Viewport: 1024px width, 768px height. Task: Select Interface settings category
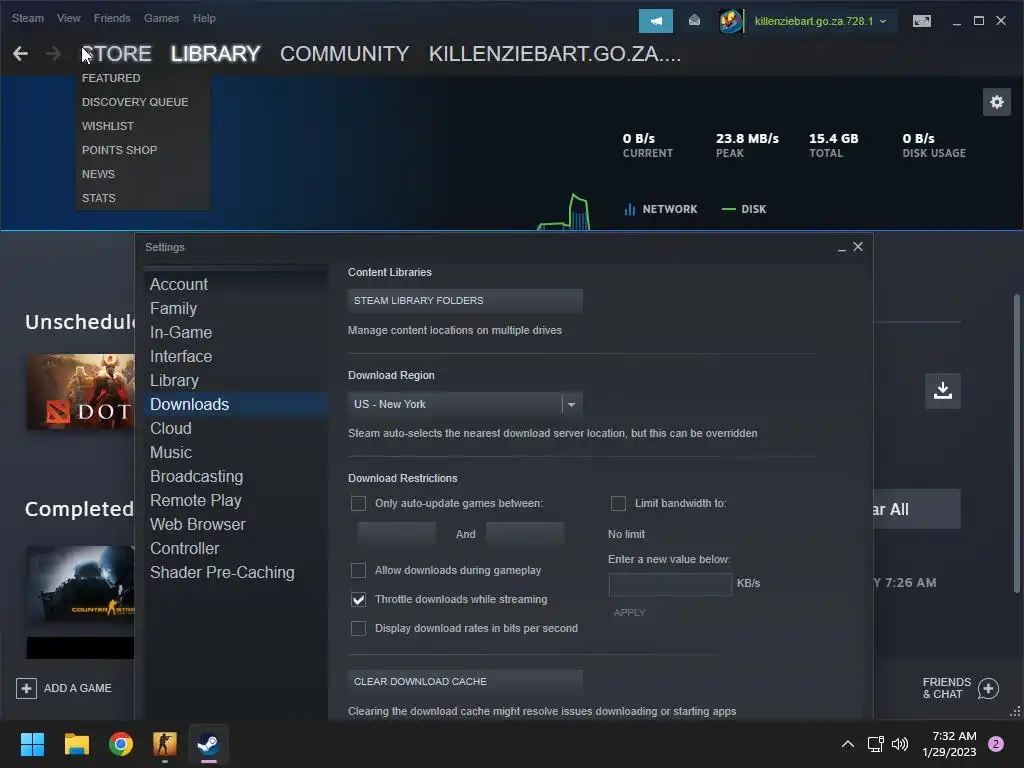pos(181,357)
